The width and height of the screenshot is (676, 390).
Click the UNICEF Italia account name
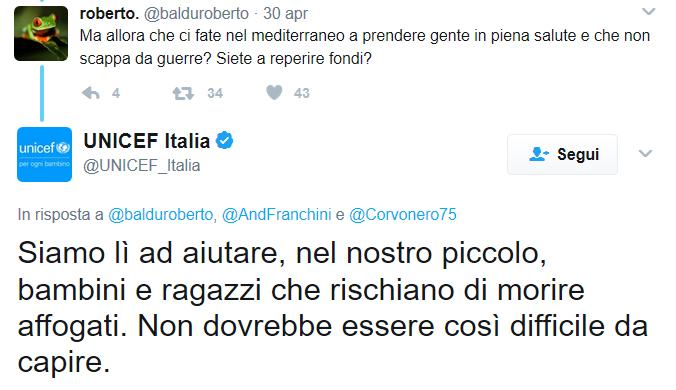(x=147, y=141)
